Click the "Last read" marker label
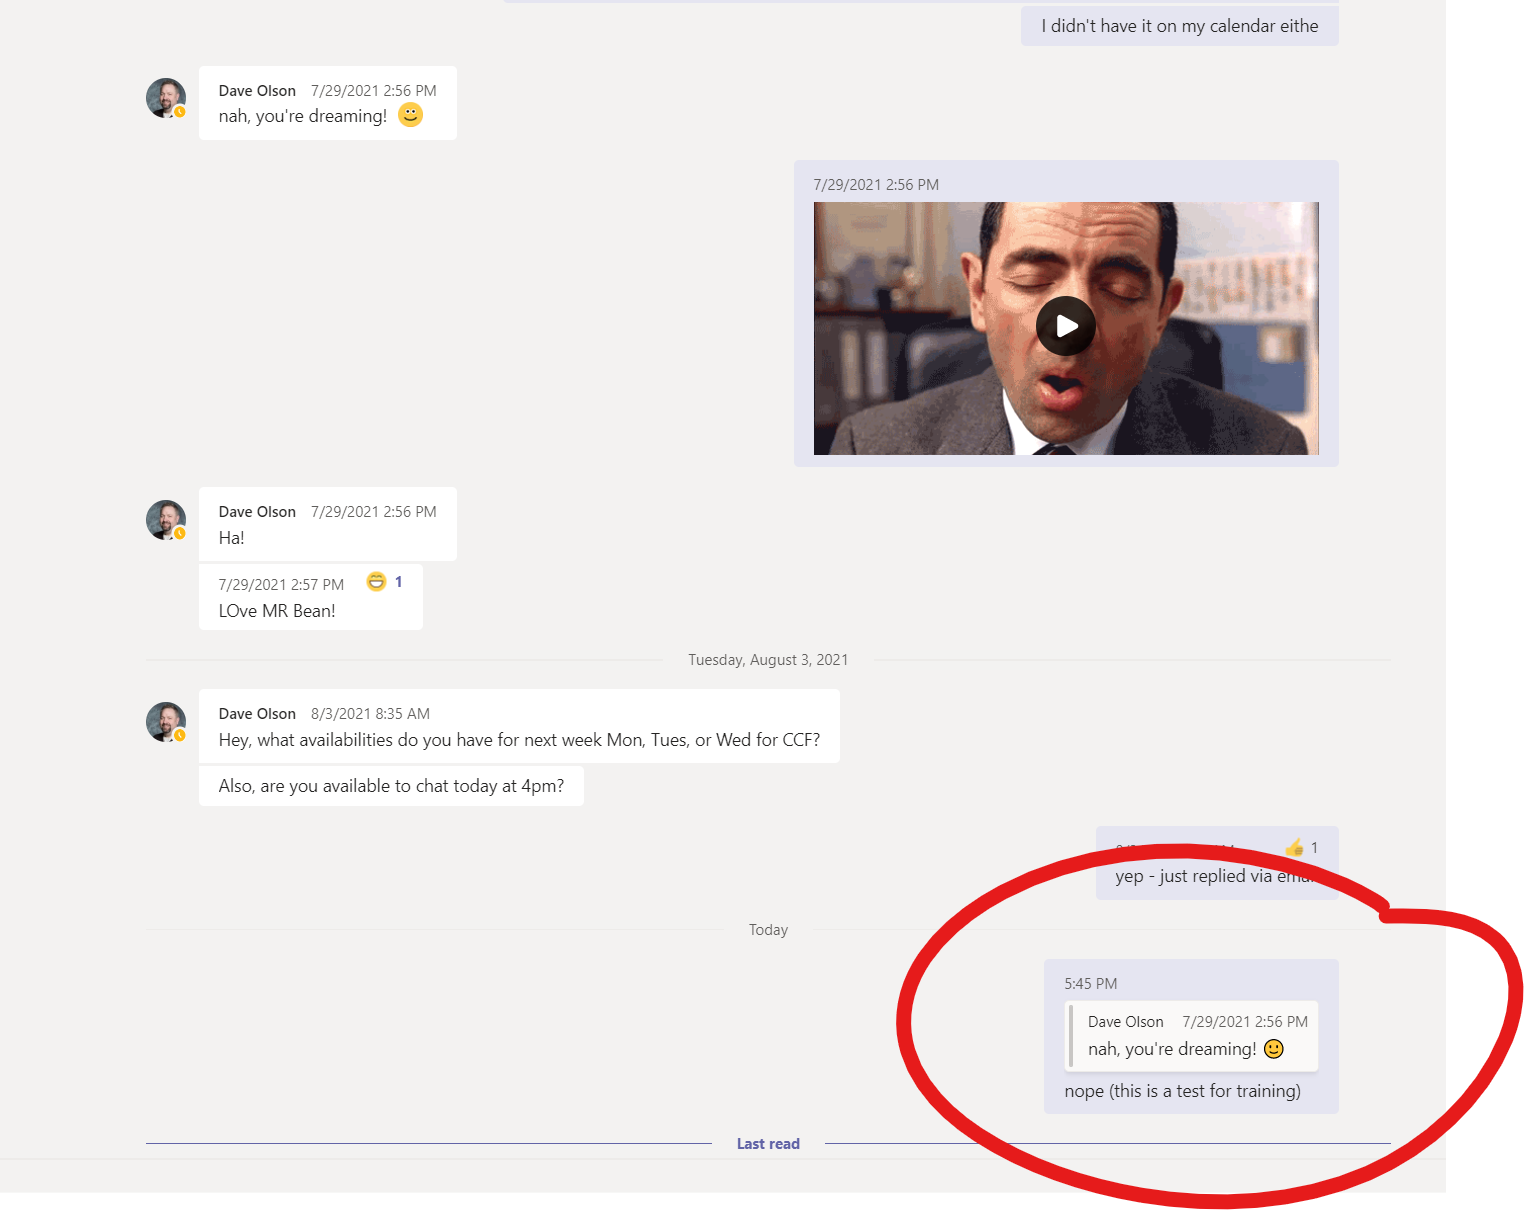This screenshot has height=1216, width=1531. [x=768, y=1144]
